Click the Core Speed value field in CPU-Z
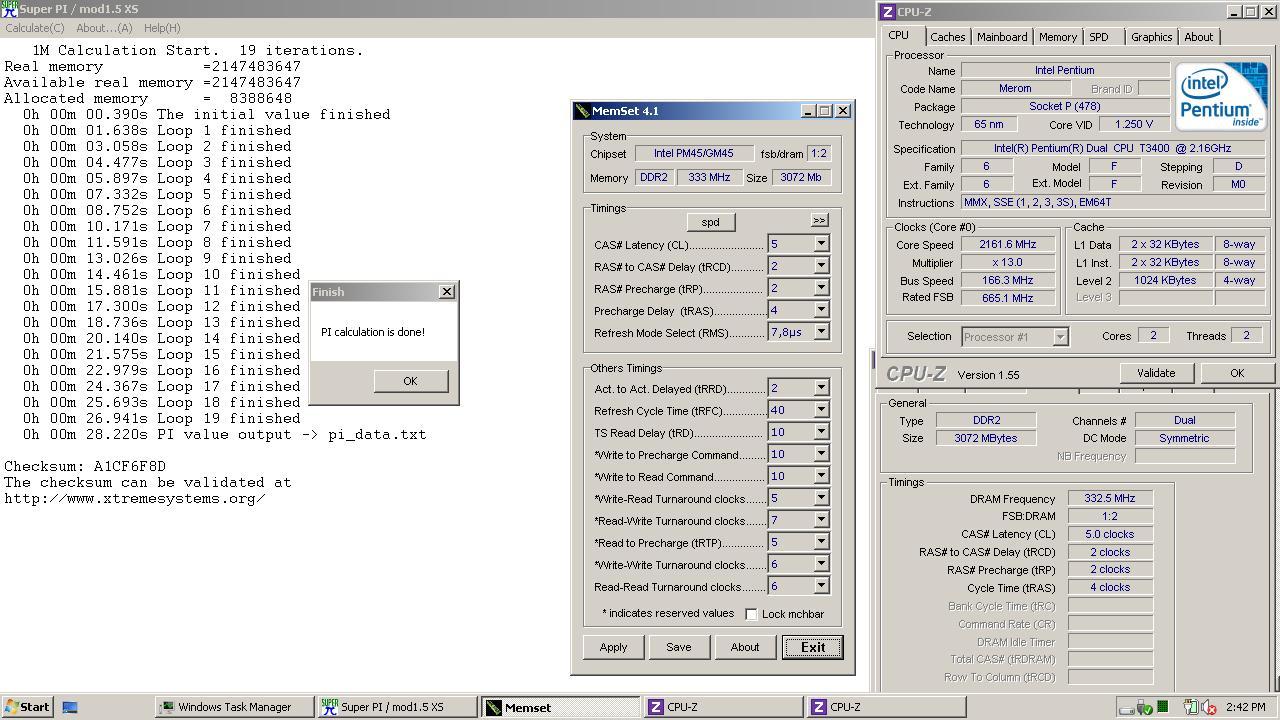This screenshot has height=720, width=1280. coord(1007,245)
